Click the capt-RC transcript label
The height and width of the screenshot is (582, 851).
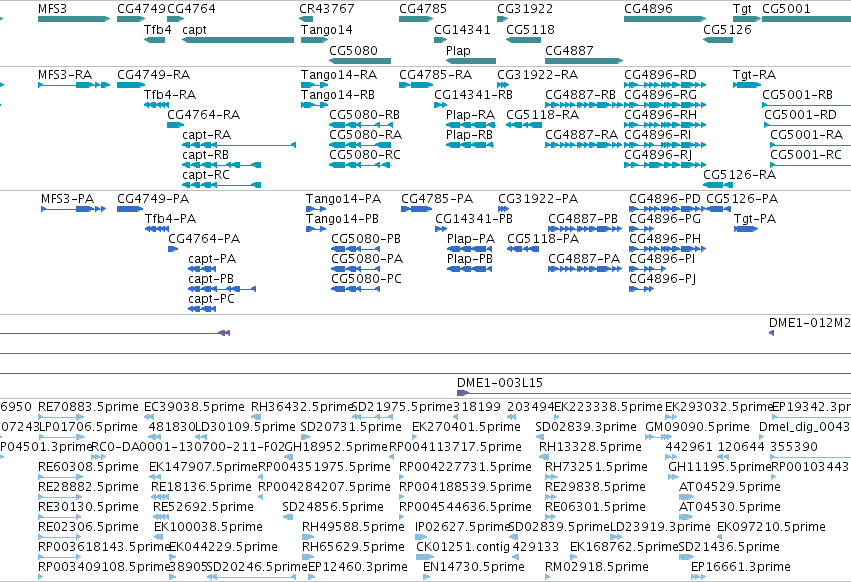tap(206, 175)
